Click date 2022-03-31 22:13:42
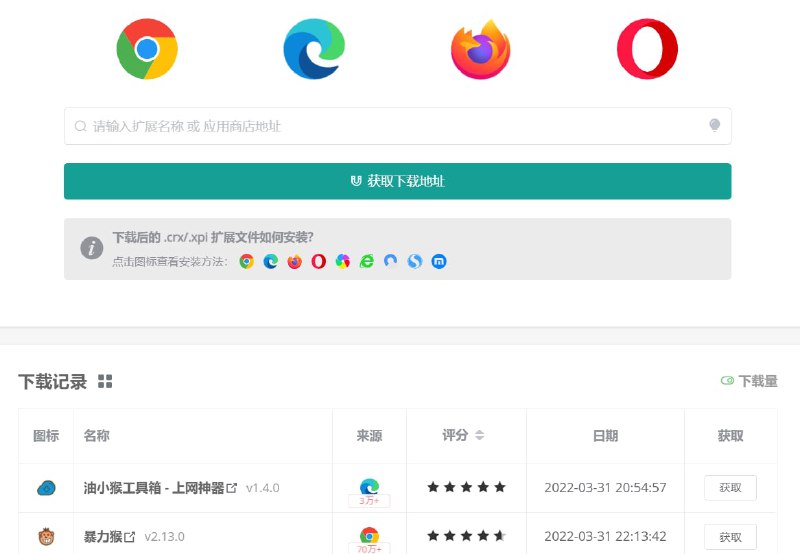The width and height of the screenshot is (800, 554). (605, 537)
